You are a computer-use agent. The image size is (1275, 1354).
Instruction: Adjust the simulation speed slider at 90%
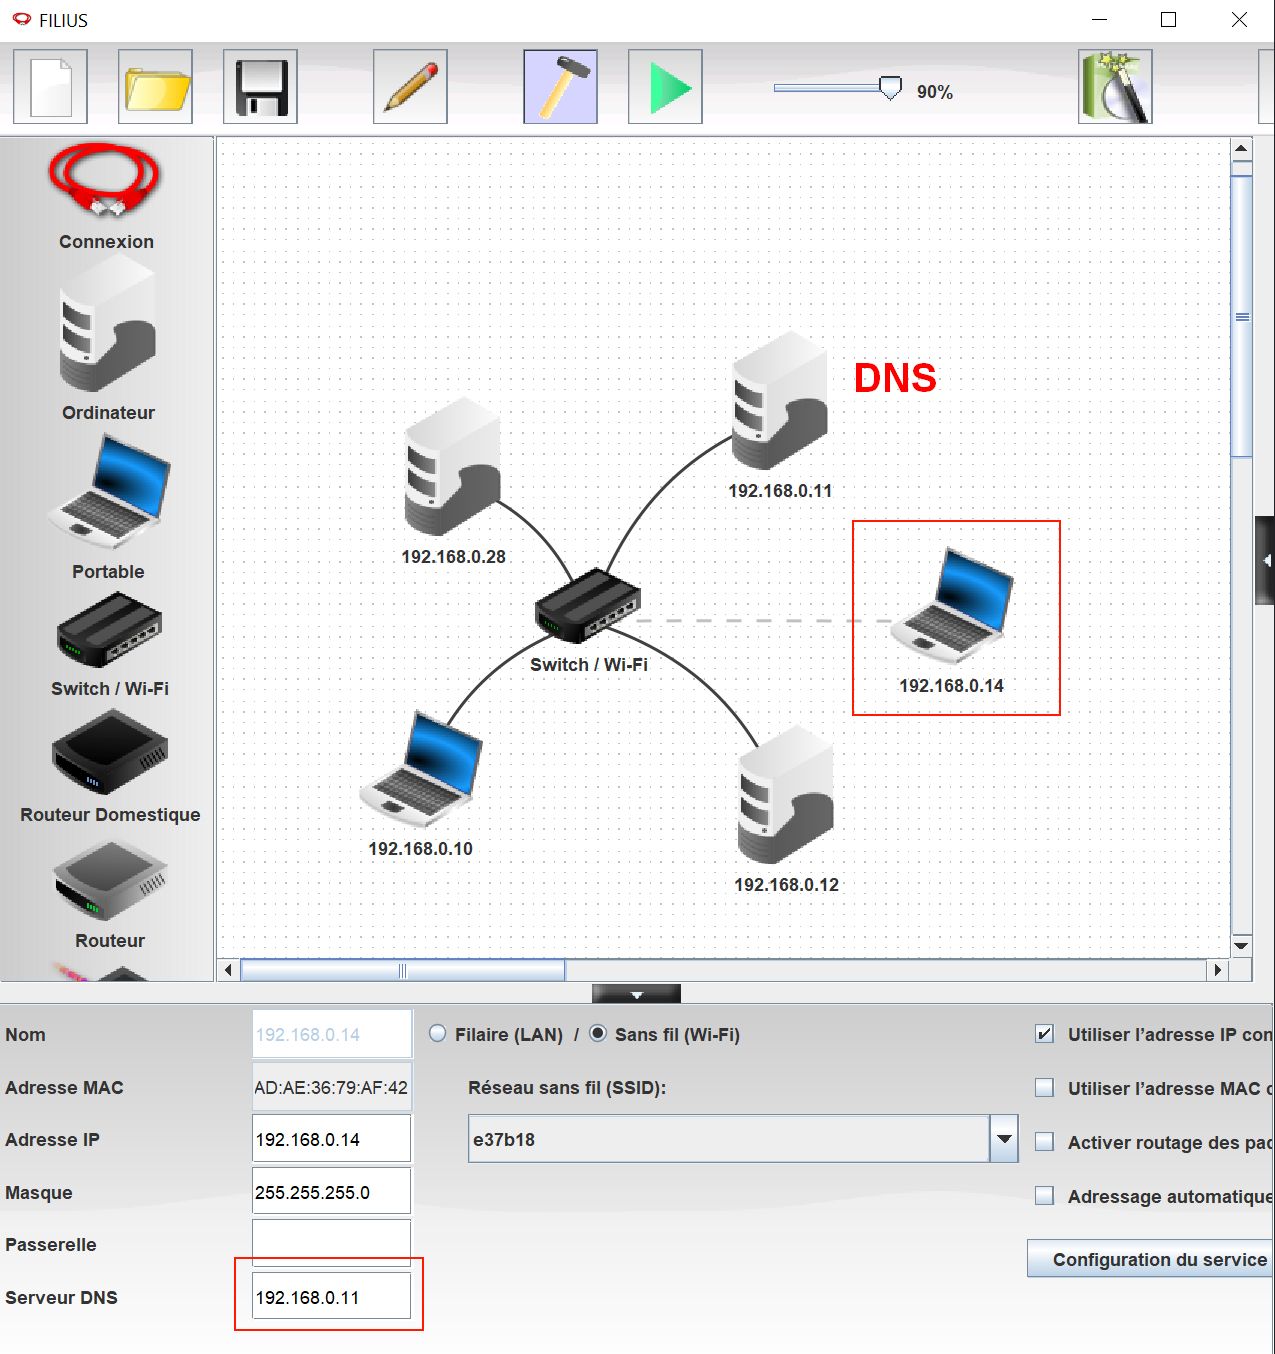coord(890,88)
